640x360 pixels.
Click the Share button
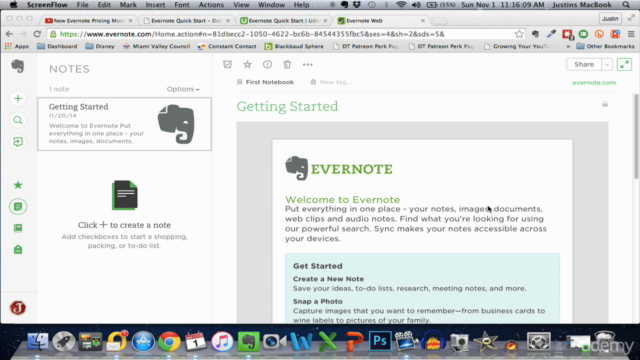point(584,64)
